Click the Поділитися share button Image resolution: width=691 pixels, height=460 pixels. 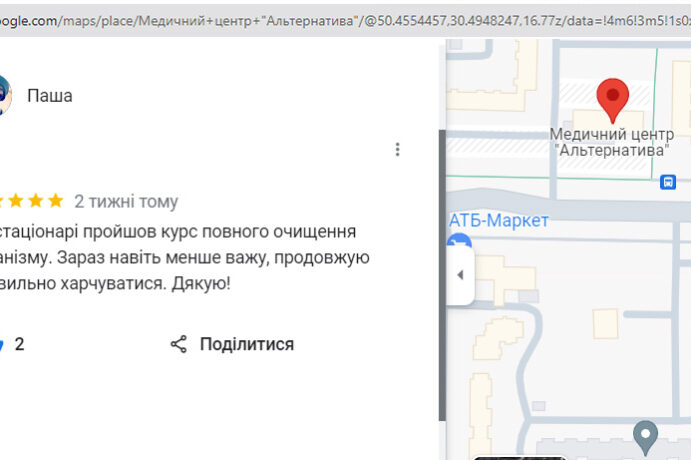[x=246, y=345]
